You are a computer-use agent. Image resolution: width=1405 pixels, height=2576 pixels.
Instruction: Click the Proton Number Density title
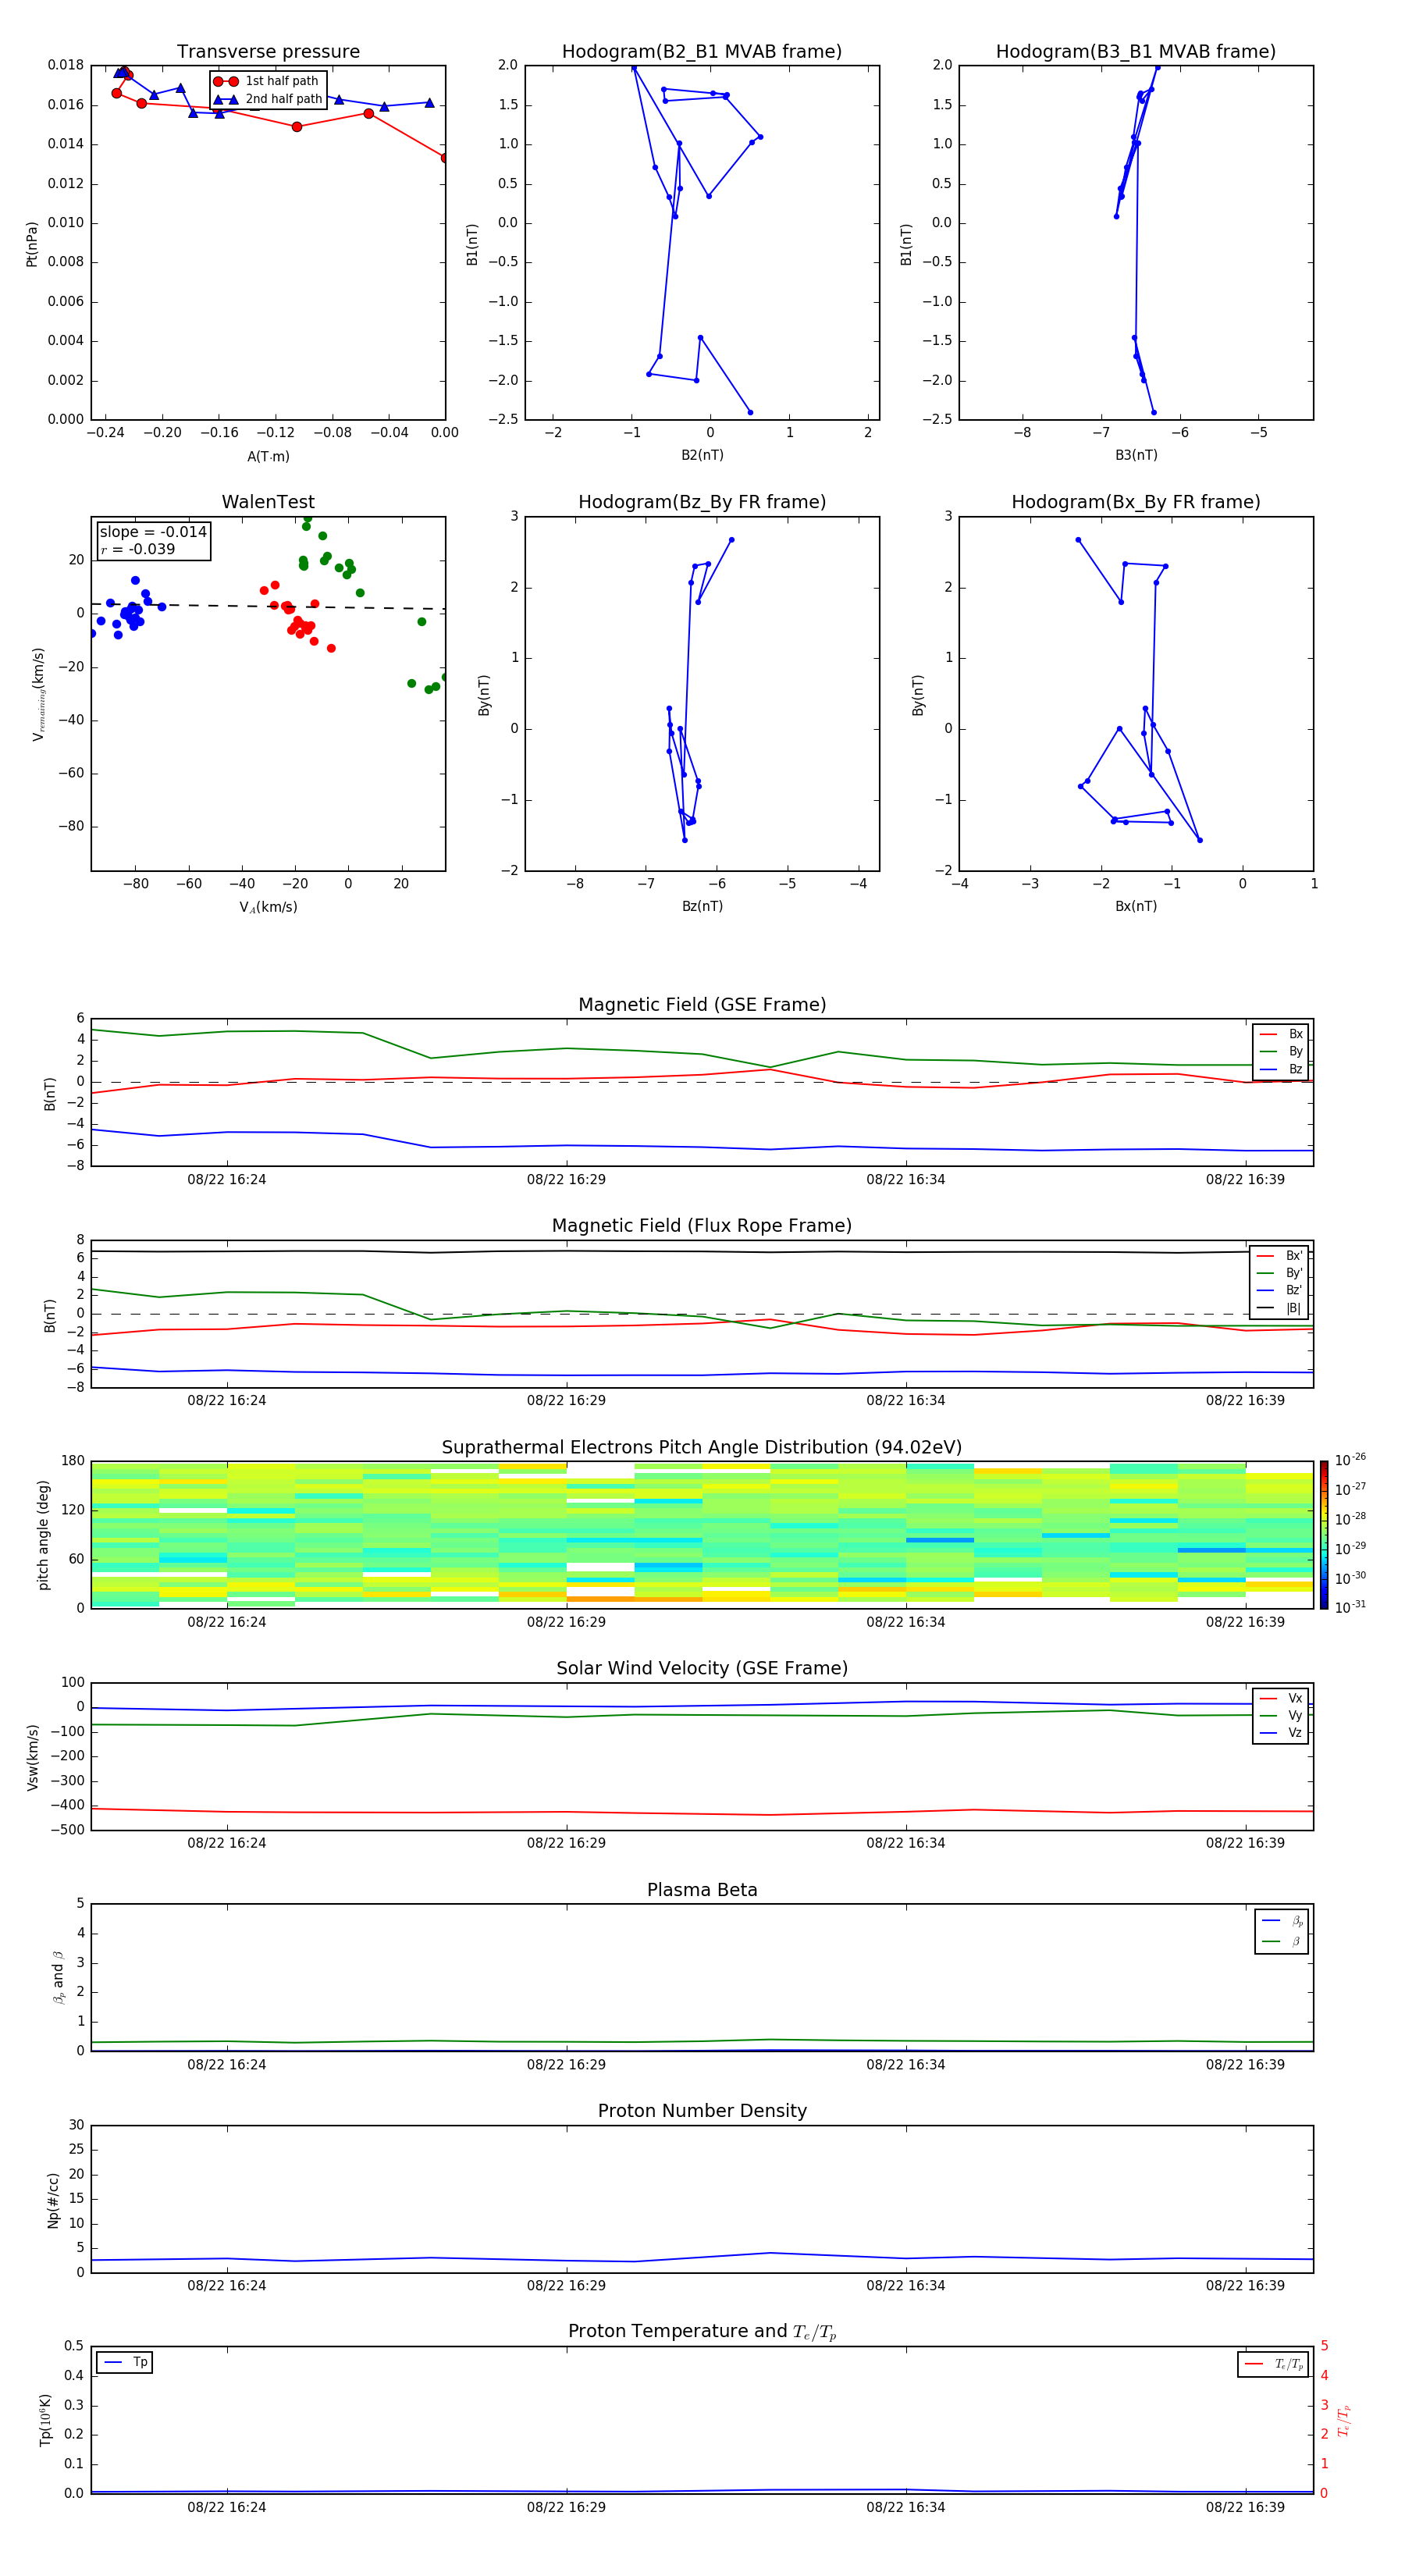(702, 2111)
